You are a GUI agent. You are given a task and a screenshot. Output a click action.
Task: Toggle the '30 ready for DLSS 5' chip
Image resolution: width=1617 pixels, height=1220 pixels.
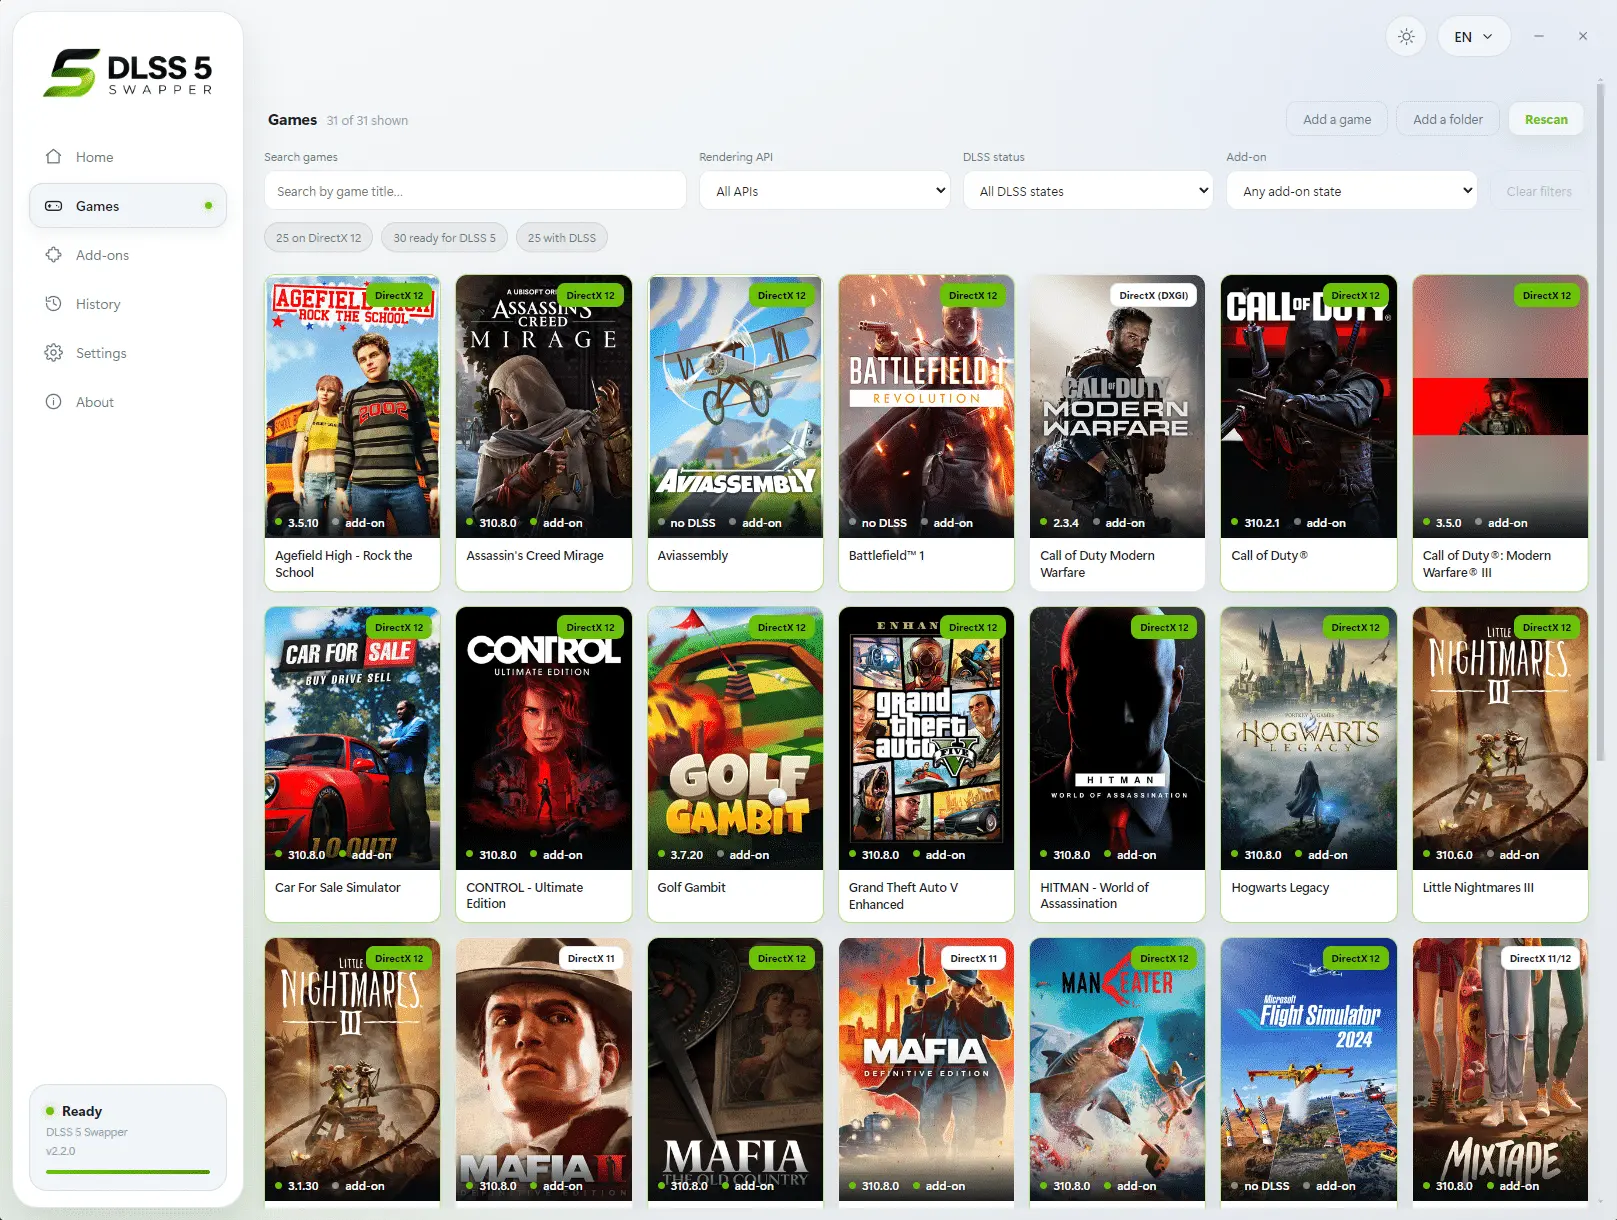coord(444,238)
